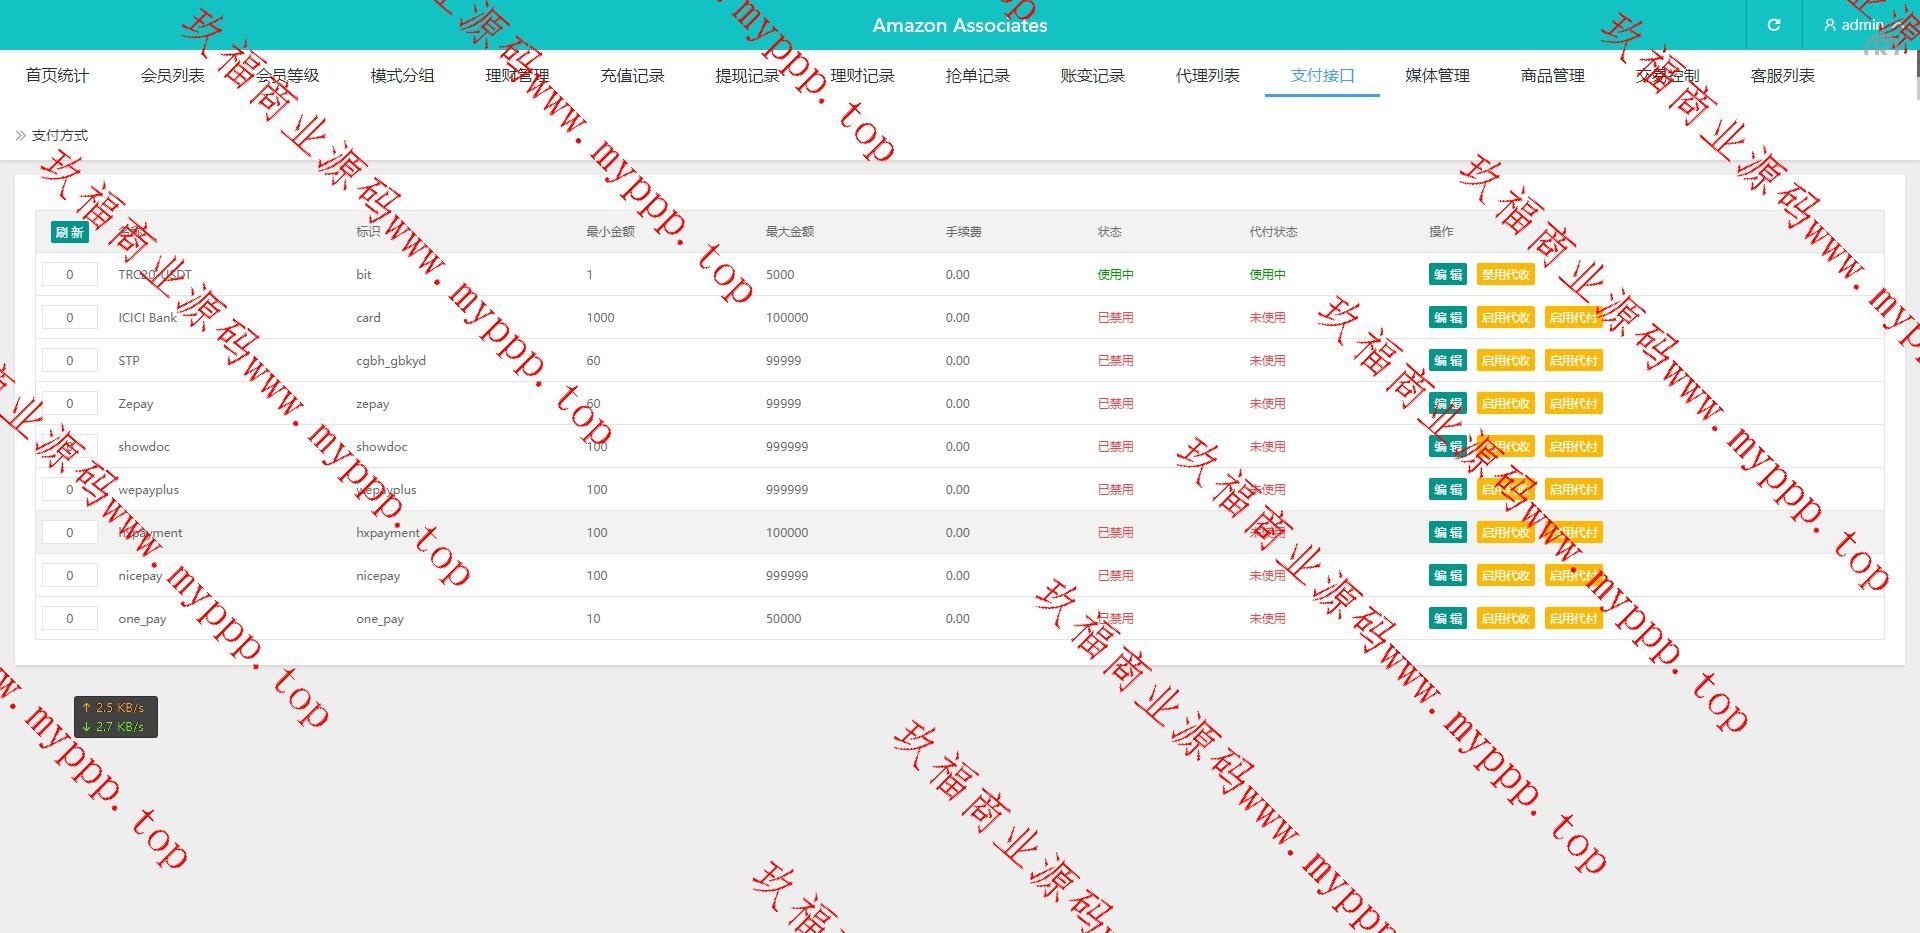Viewport: 1920px width, 933px height.
Task: Go to the 提现记录 tab
Action: pos(747,76)
